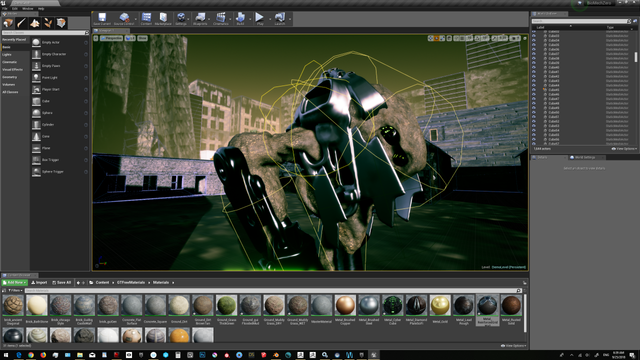Select the translate gizmo tool in viewport
This screenshot has height=360, width=640.
point(431,38)
